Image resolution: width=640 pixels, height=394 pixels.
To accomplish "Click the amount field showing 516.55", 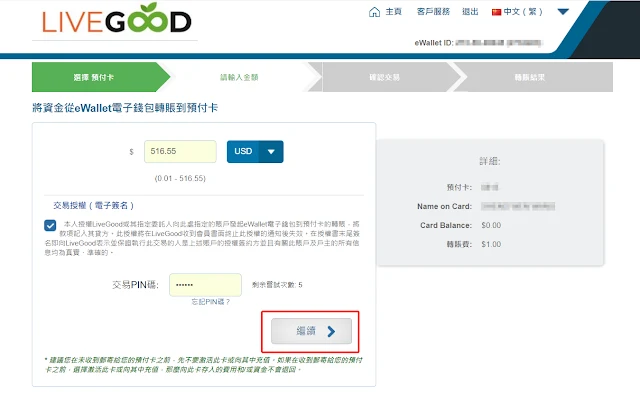I will 180,151.
